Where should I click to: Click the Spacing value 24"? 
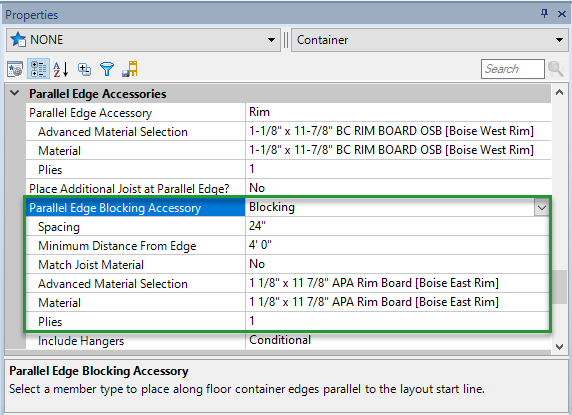[x=257, y=226]
